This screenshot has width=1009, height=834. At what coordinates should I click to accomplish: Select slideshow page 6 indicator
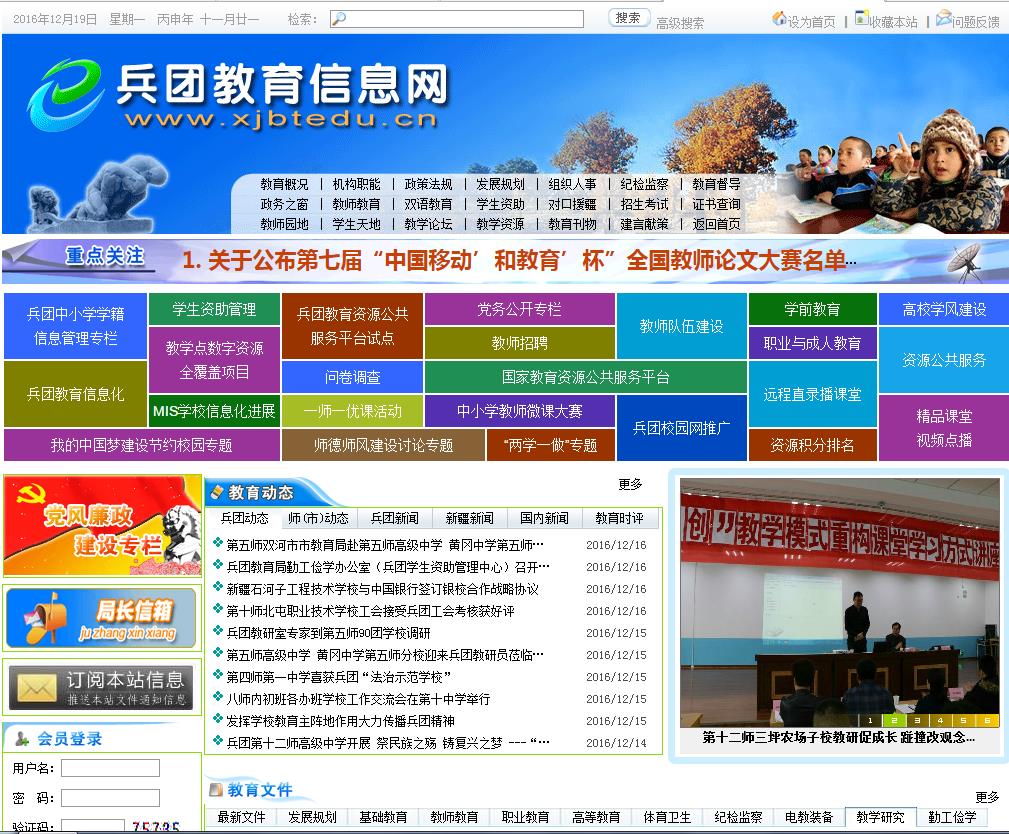pos(986,721)
